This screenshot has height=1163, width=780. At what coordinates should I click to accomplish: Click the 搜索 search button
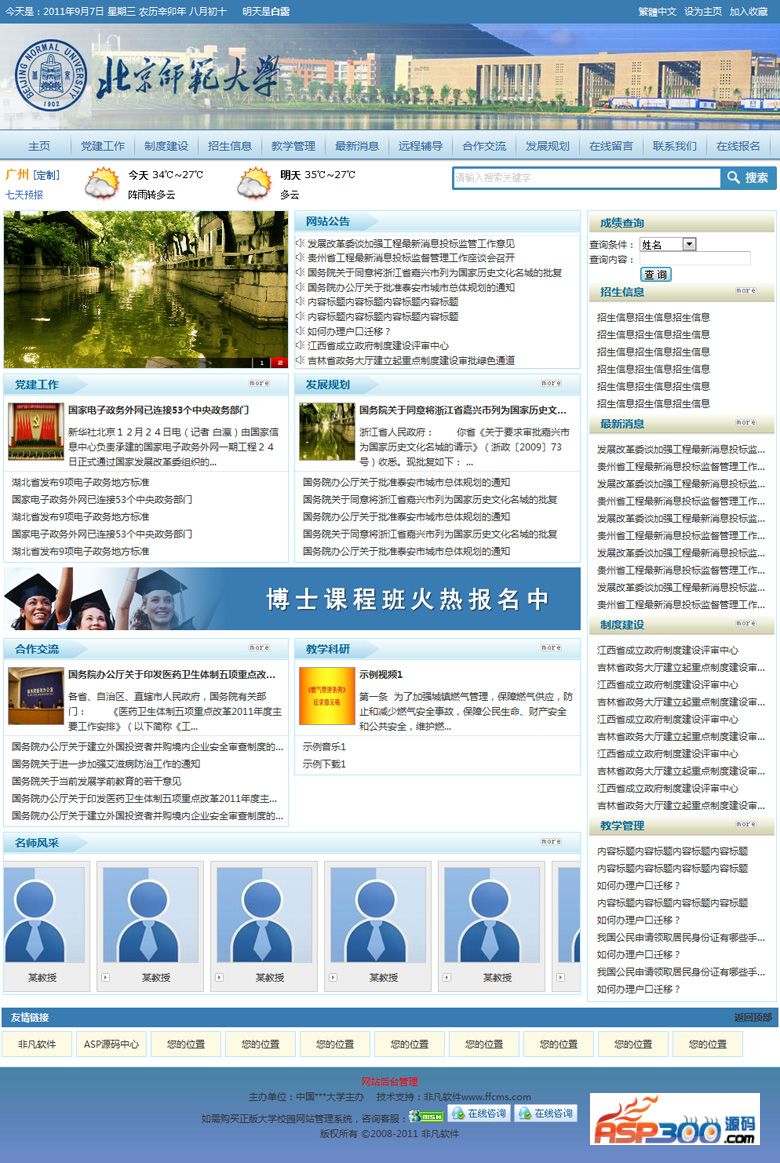(x=748, y=178)
